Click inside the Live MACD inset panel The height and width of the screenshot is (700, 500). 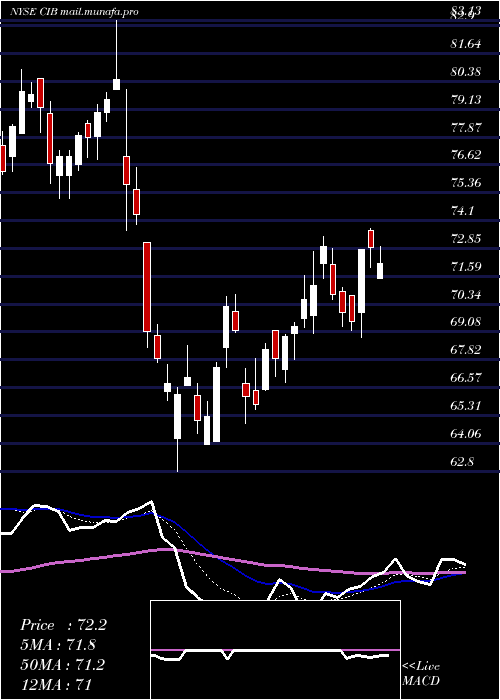(x=275, y=650)
